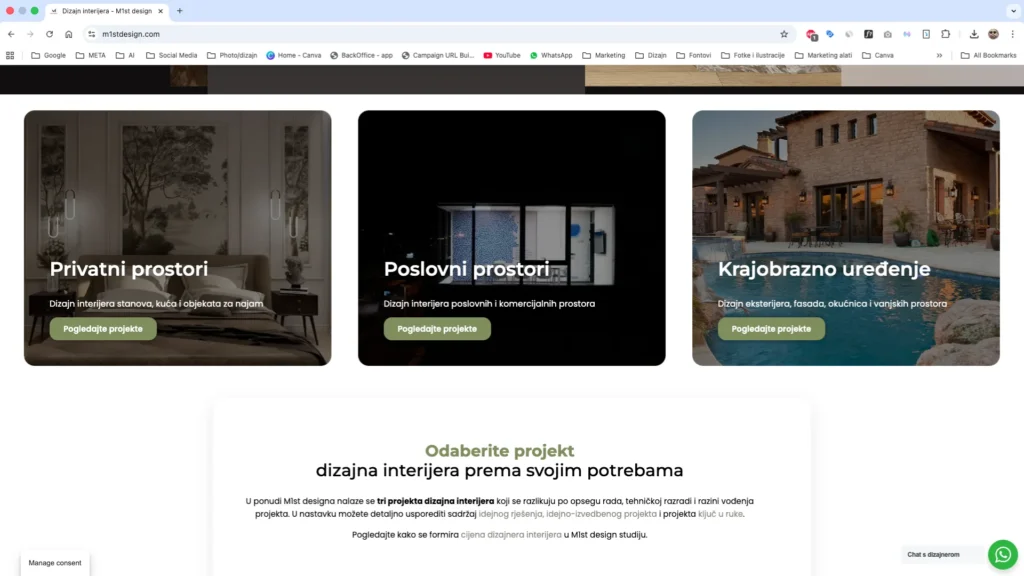Click the Manage consent button

point(54,563)
